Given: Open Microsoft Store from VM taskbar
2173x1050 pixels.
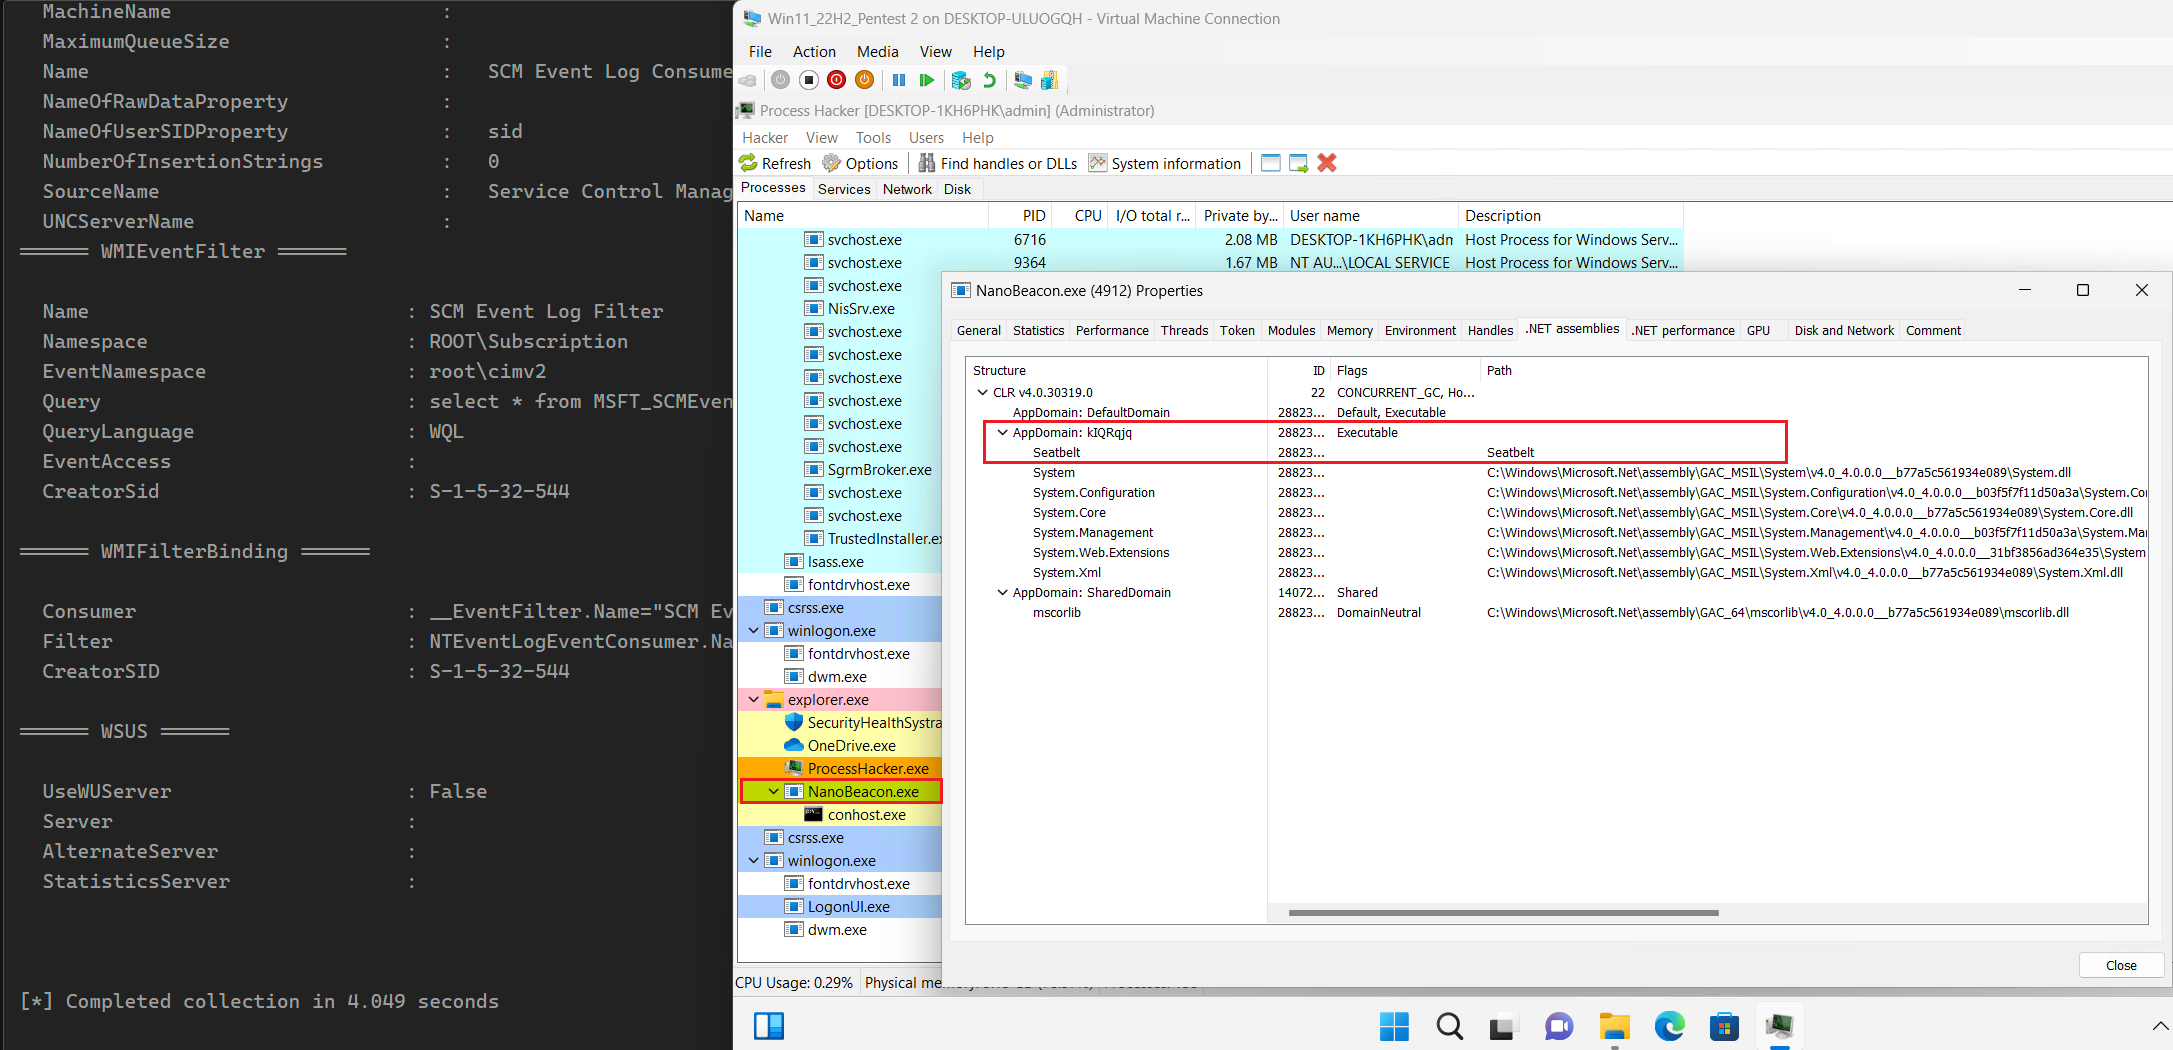Looking at the screenshot, I should pos(1724,1026).
